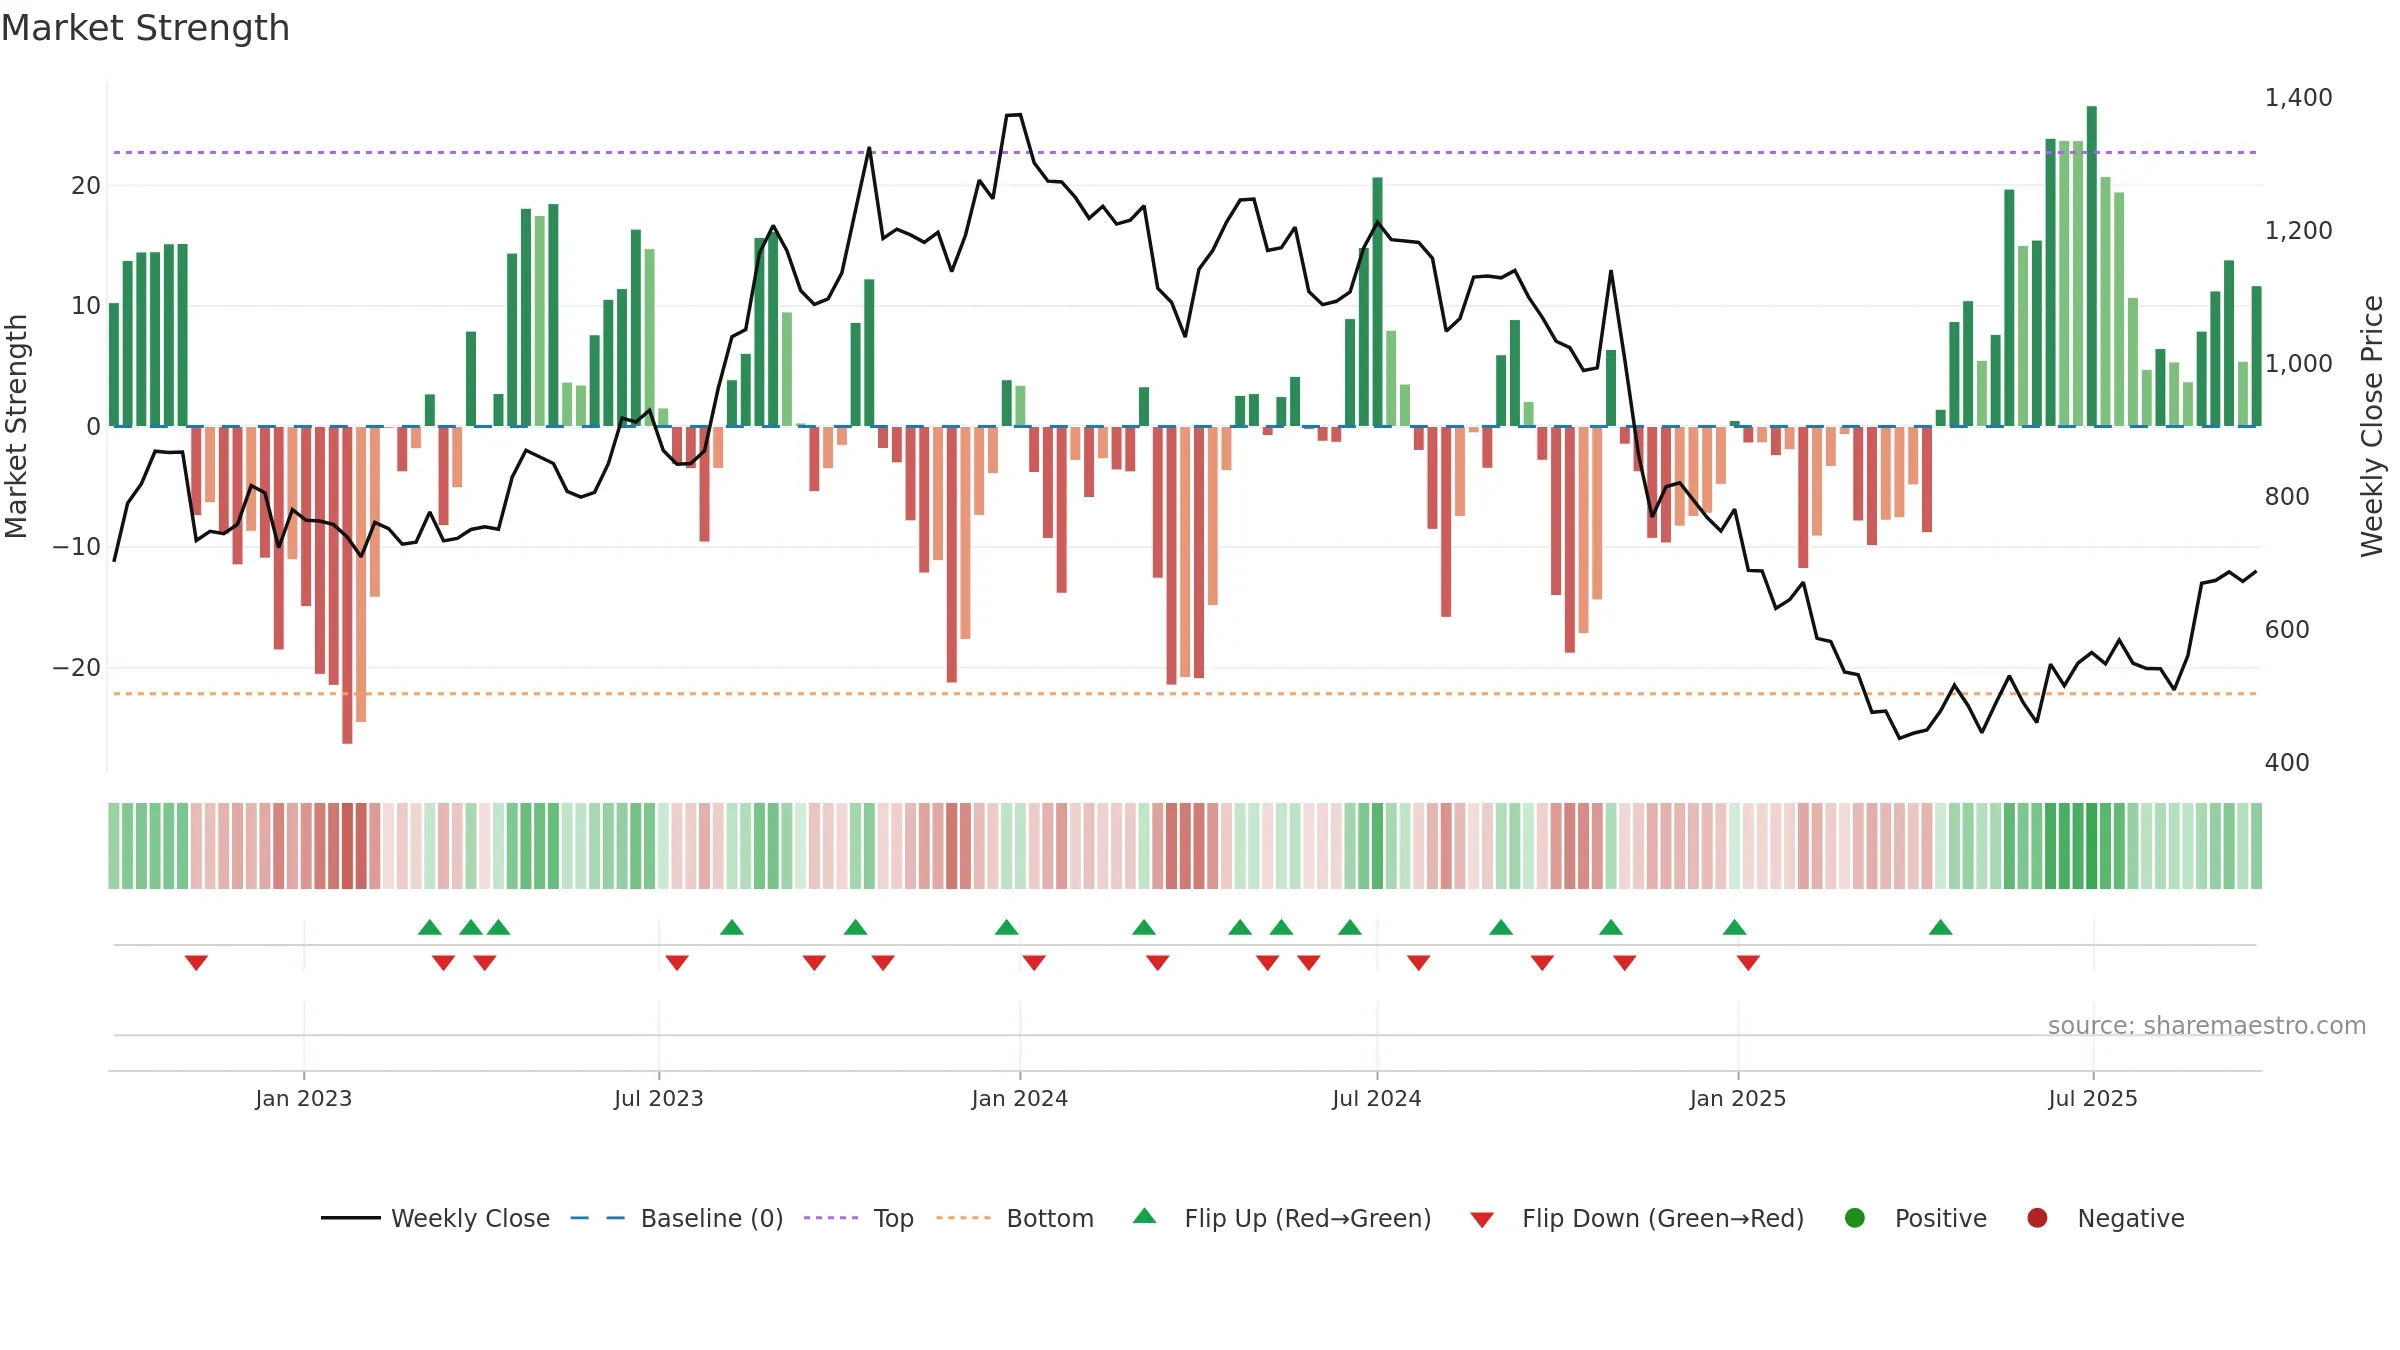Click the deepest red bar in early 2023
This screenshot has width=2400, height=1350.
[x=347, y=585]
